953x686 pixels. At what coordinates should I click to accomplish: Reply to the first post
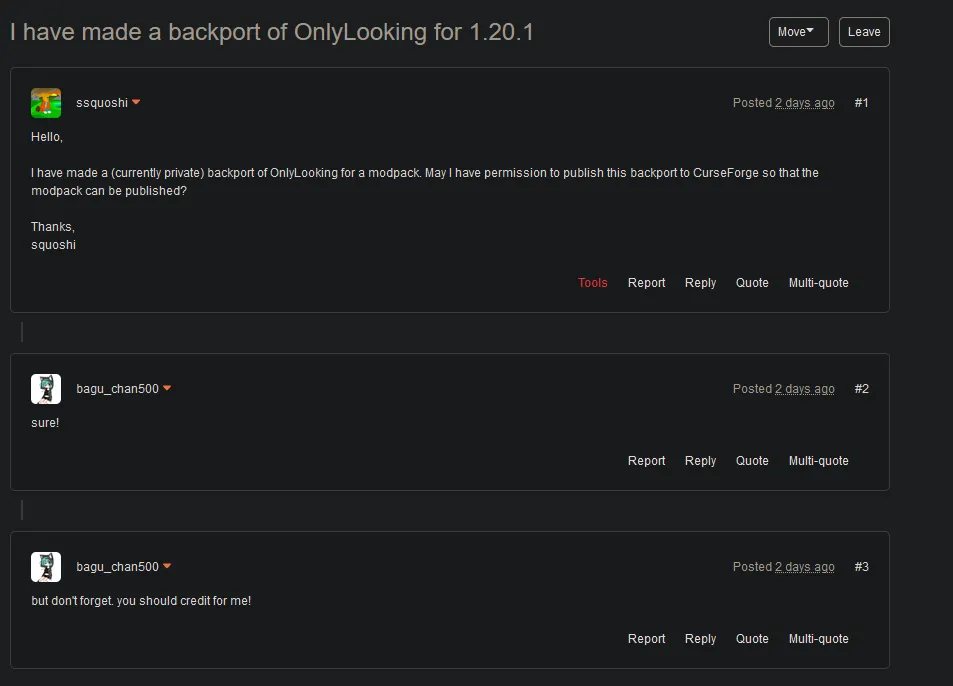pos(700,283)
